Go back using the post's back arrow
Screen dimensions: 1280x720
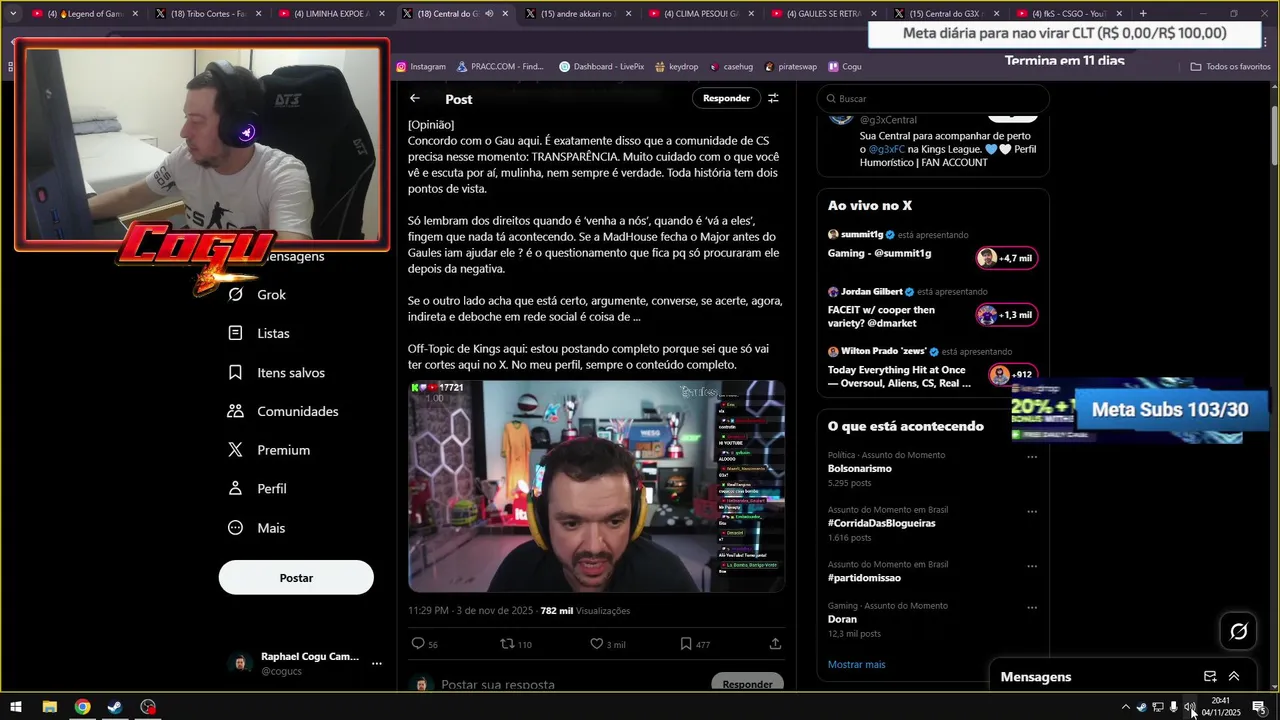click(415, 98)
